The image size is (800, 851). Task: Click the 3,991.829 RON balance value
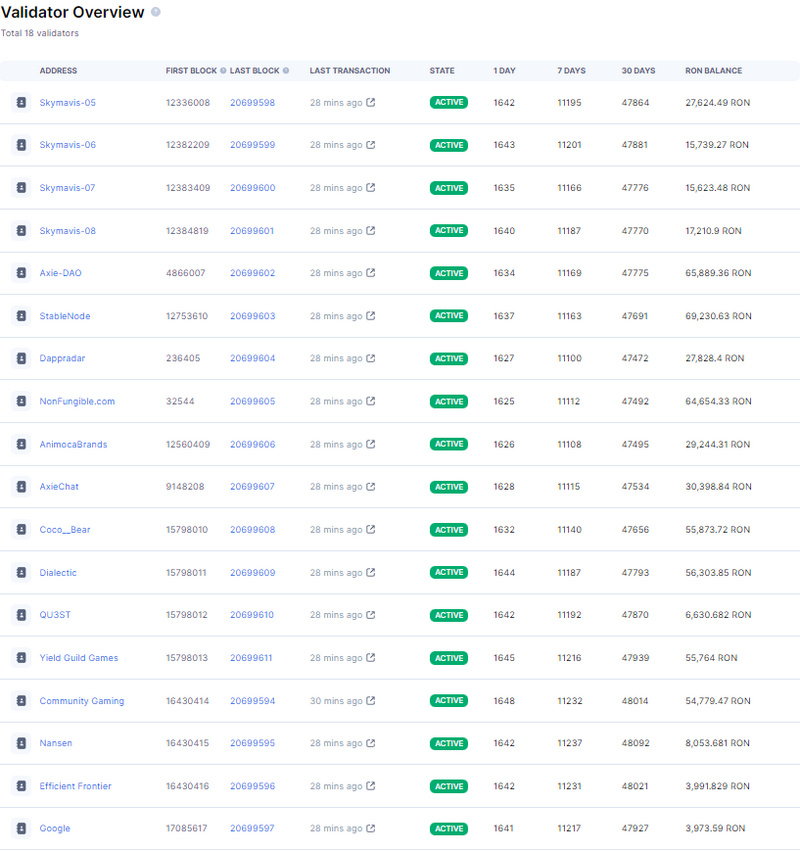[x=717, y=786]
